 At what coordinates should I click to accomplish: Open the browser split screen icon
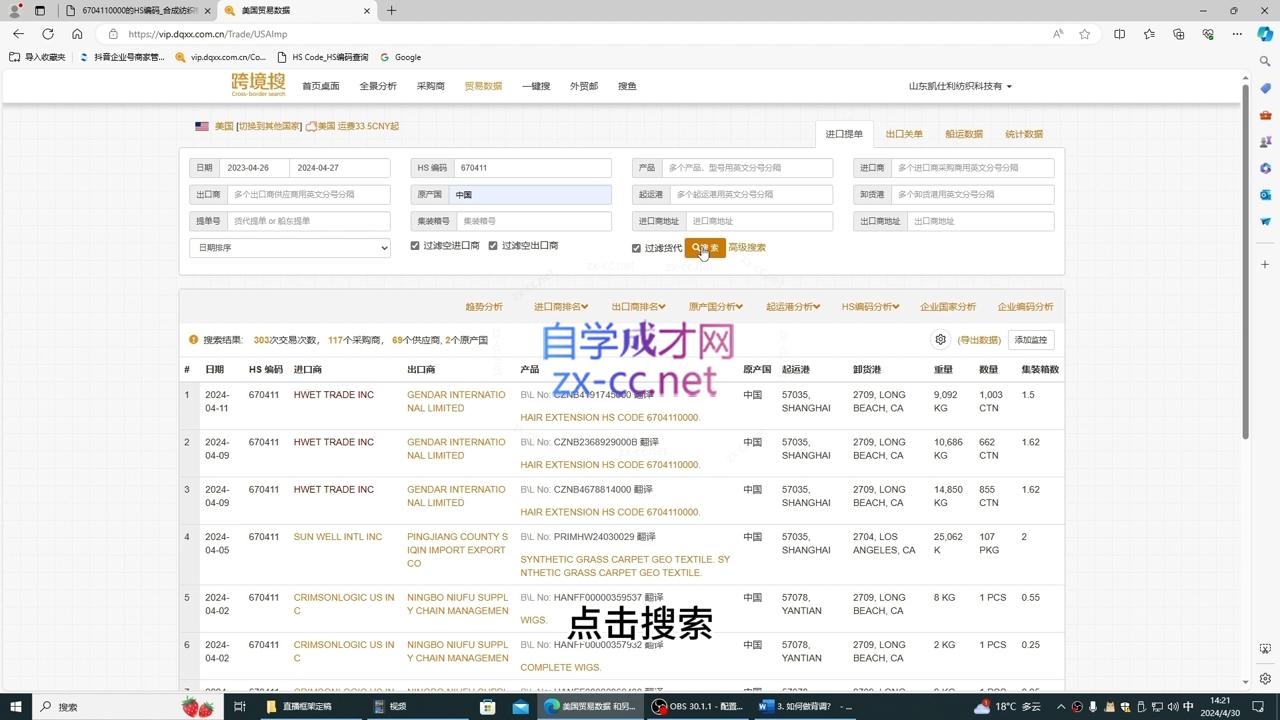click(1119, 34)
